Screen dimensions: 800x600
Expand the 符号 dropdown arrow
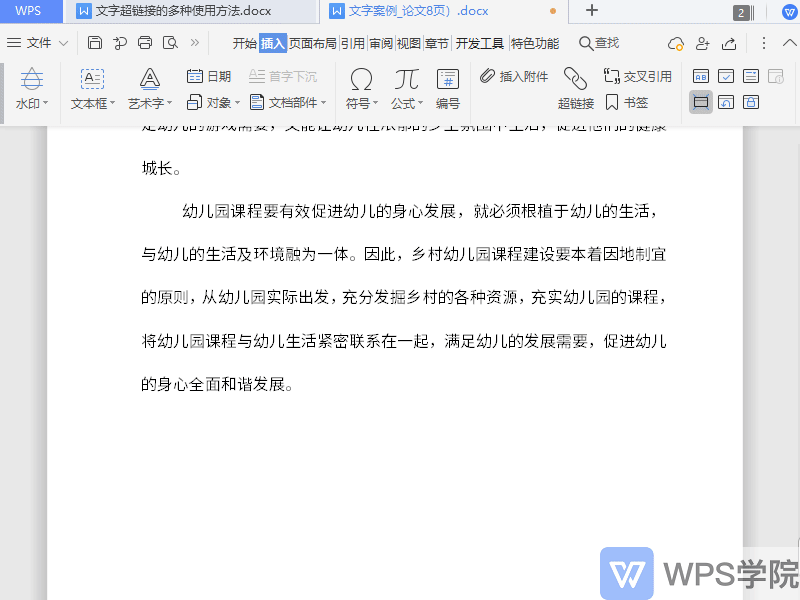(376, 104)
